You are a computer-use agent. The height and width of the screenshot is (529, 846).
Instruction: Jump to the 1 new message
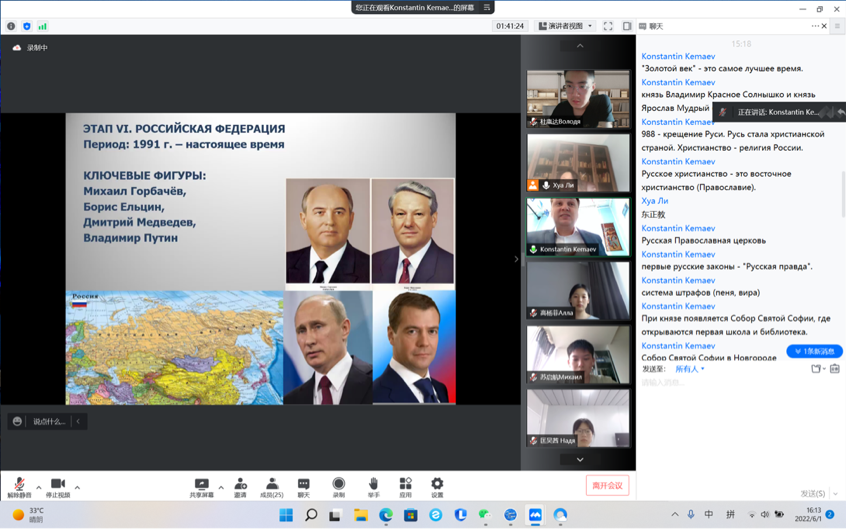(814, 351)
